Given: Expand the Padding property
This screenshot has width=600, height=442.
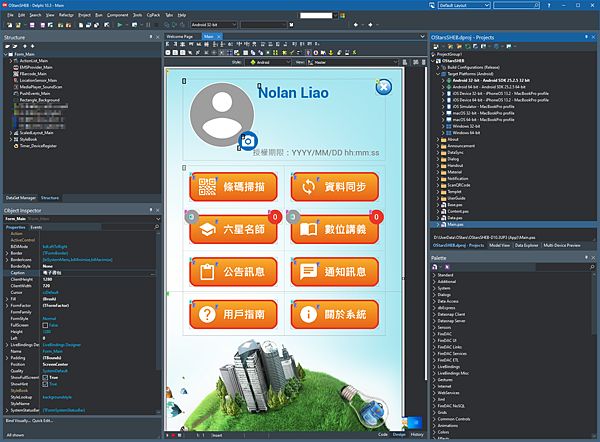Looking at the screenshot, I should 7,358.
